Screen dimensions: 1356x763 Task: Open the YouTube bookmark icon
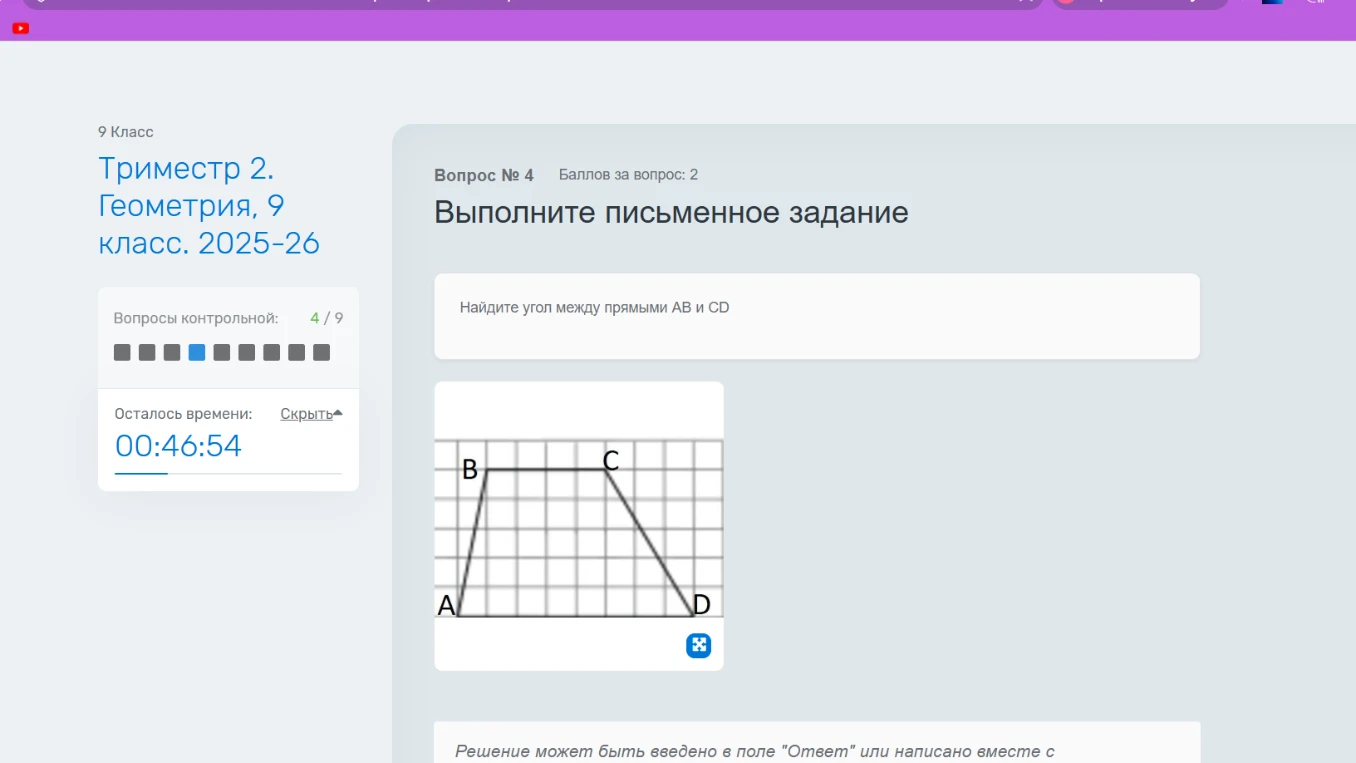[20, 28]
